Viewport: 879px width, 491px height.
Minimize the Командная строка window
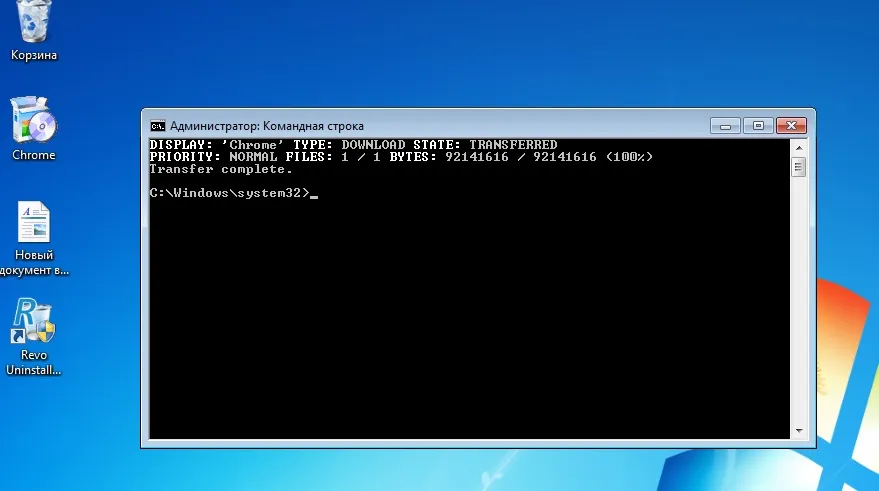(x=725, y=126)
